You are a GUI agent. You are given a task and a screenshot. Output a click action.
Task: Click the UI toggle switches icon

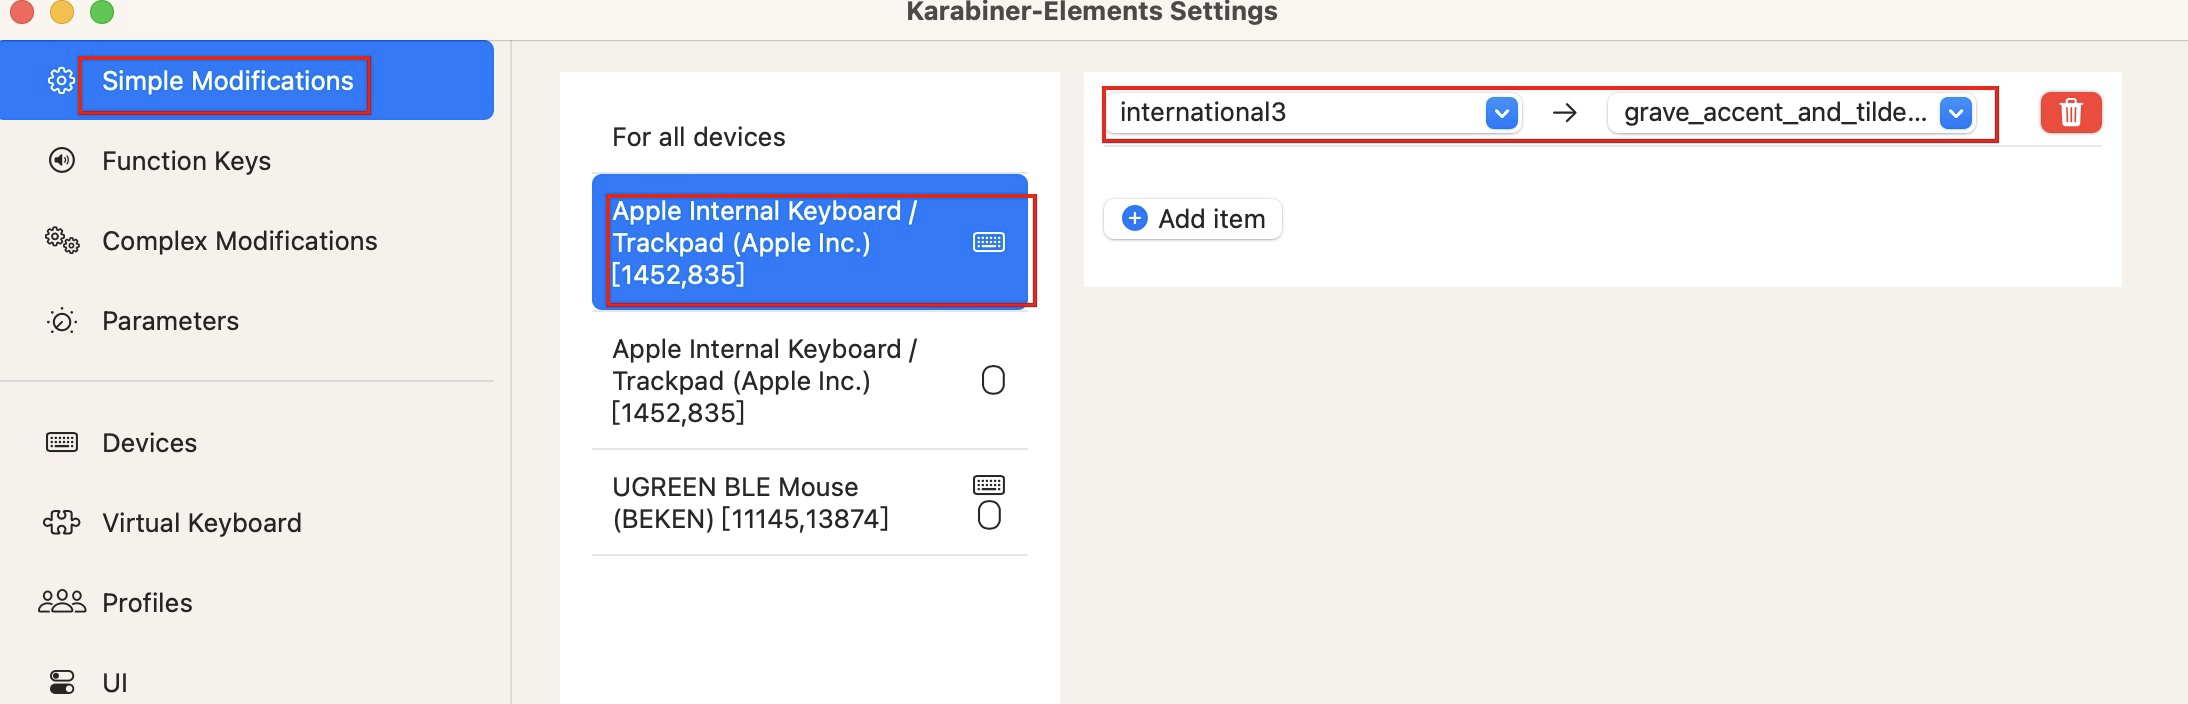click(x=62, y=682)
